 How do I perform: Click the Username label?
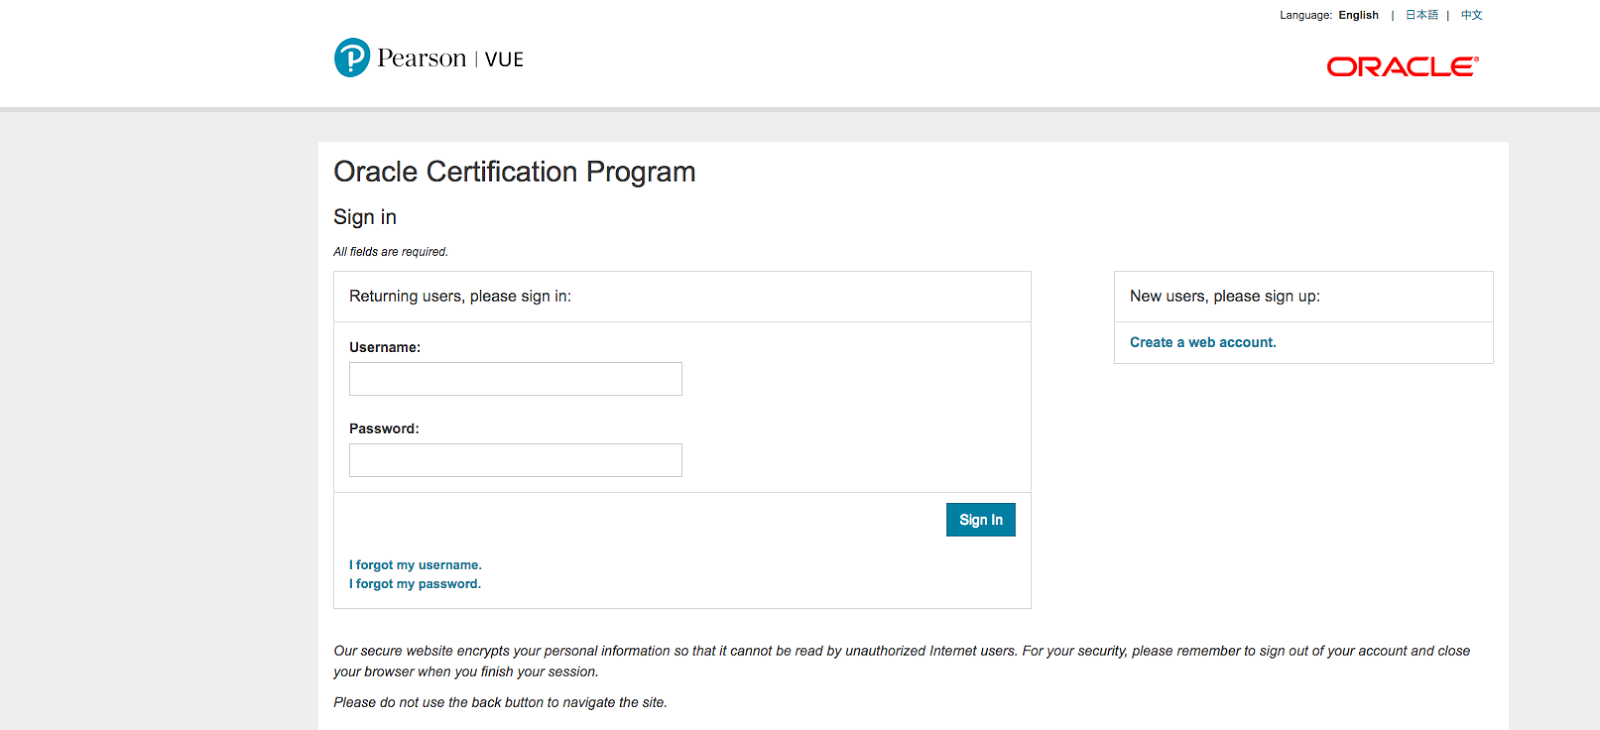[x=385, y=347]
